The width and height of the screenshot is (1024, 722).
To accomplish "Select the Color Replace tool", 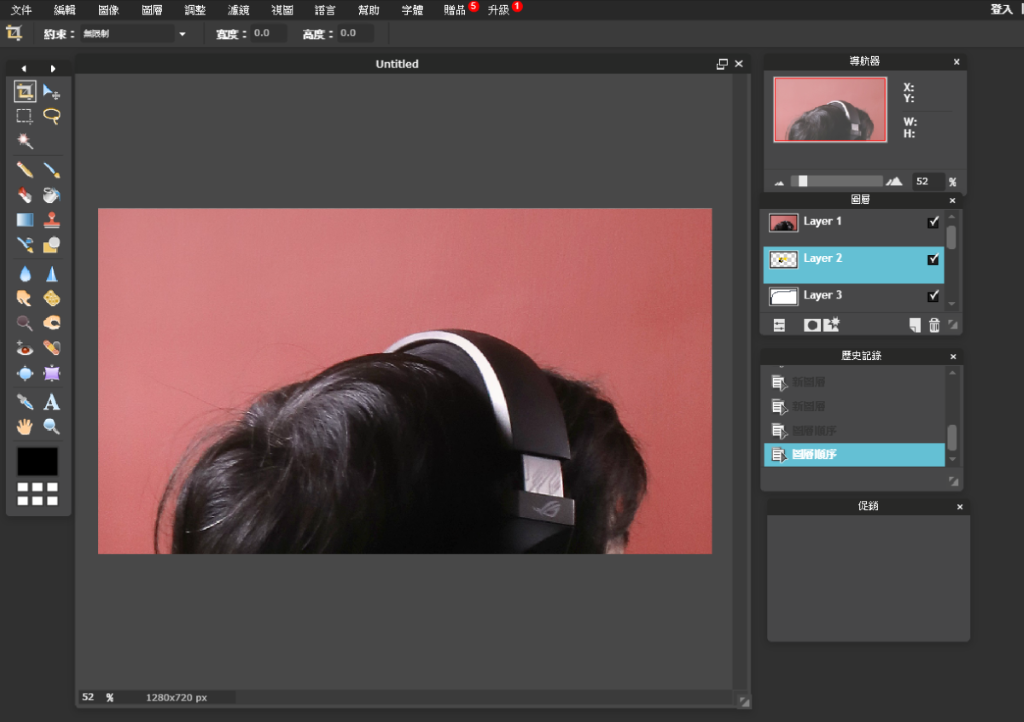I will click(25, 245).
